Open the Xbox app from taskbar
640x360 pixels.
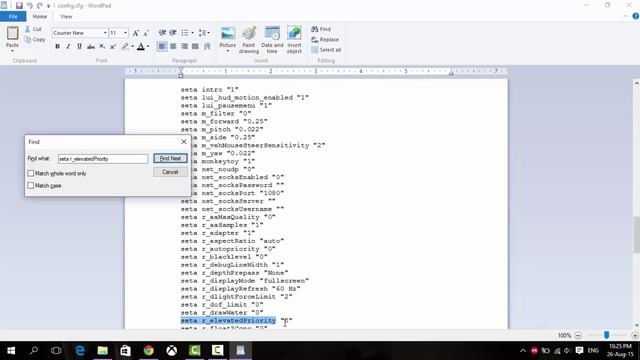pos(171,351)
